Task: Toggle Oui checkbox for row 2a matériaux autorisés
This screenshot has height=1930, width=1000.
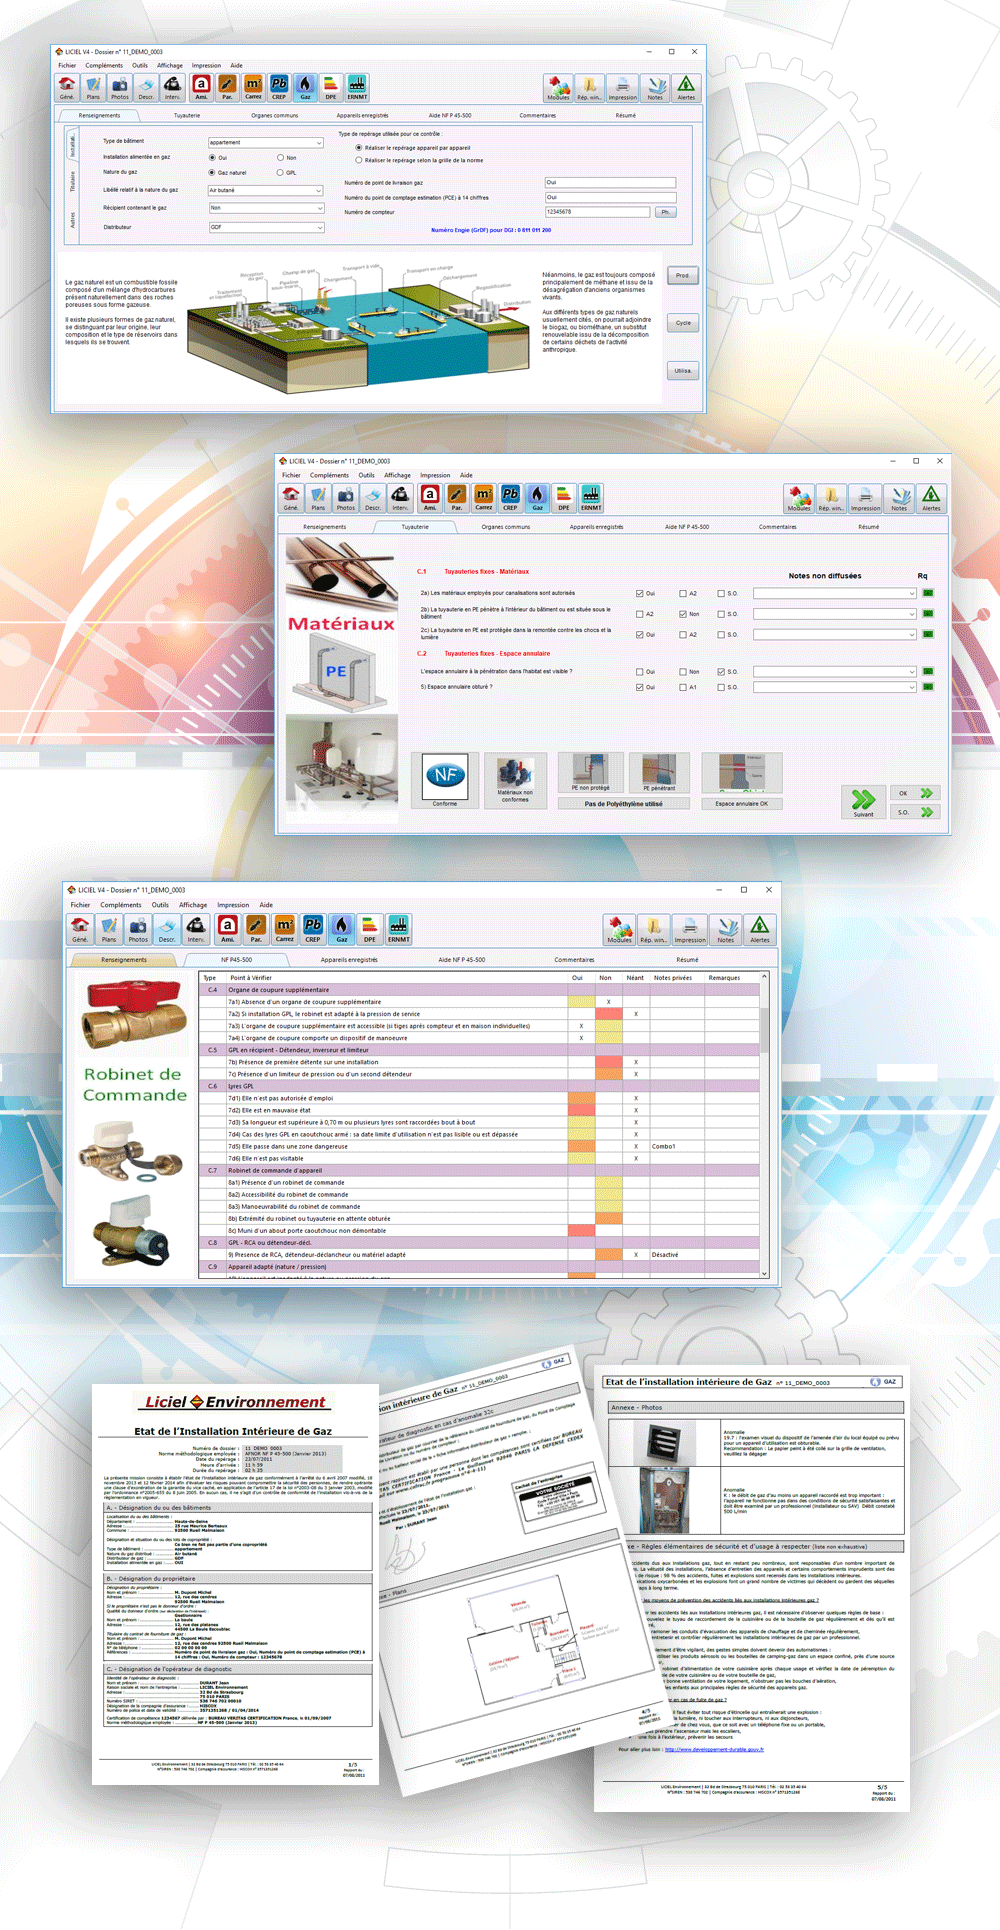Action: point(640,593)
